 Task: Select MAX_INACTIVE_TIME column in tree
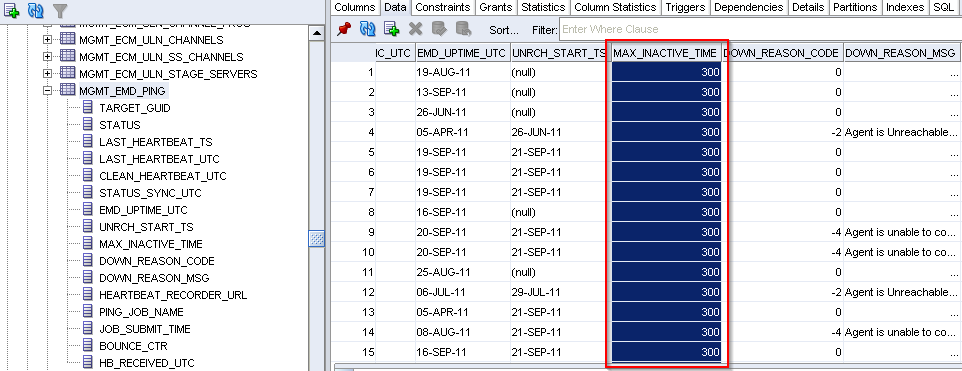click(x=151, y=244)
